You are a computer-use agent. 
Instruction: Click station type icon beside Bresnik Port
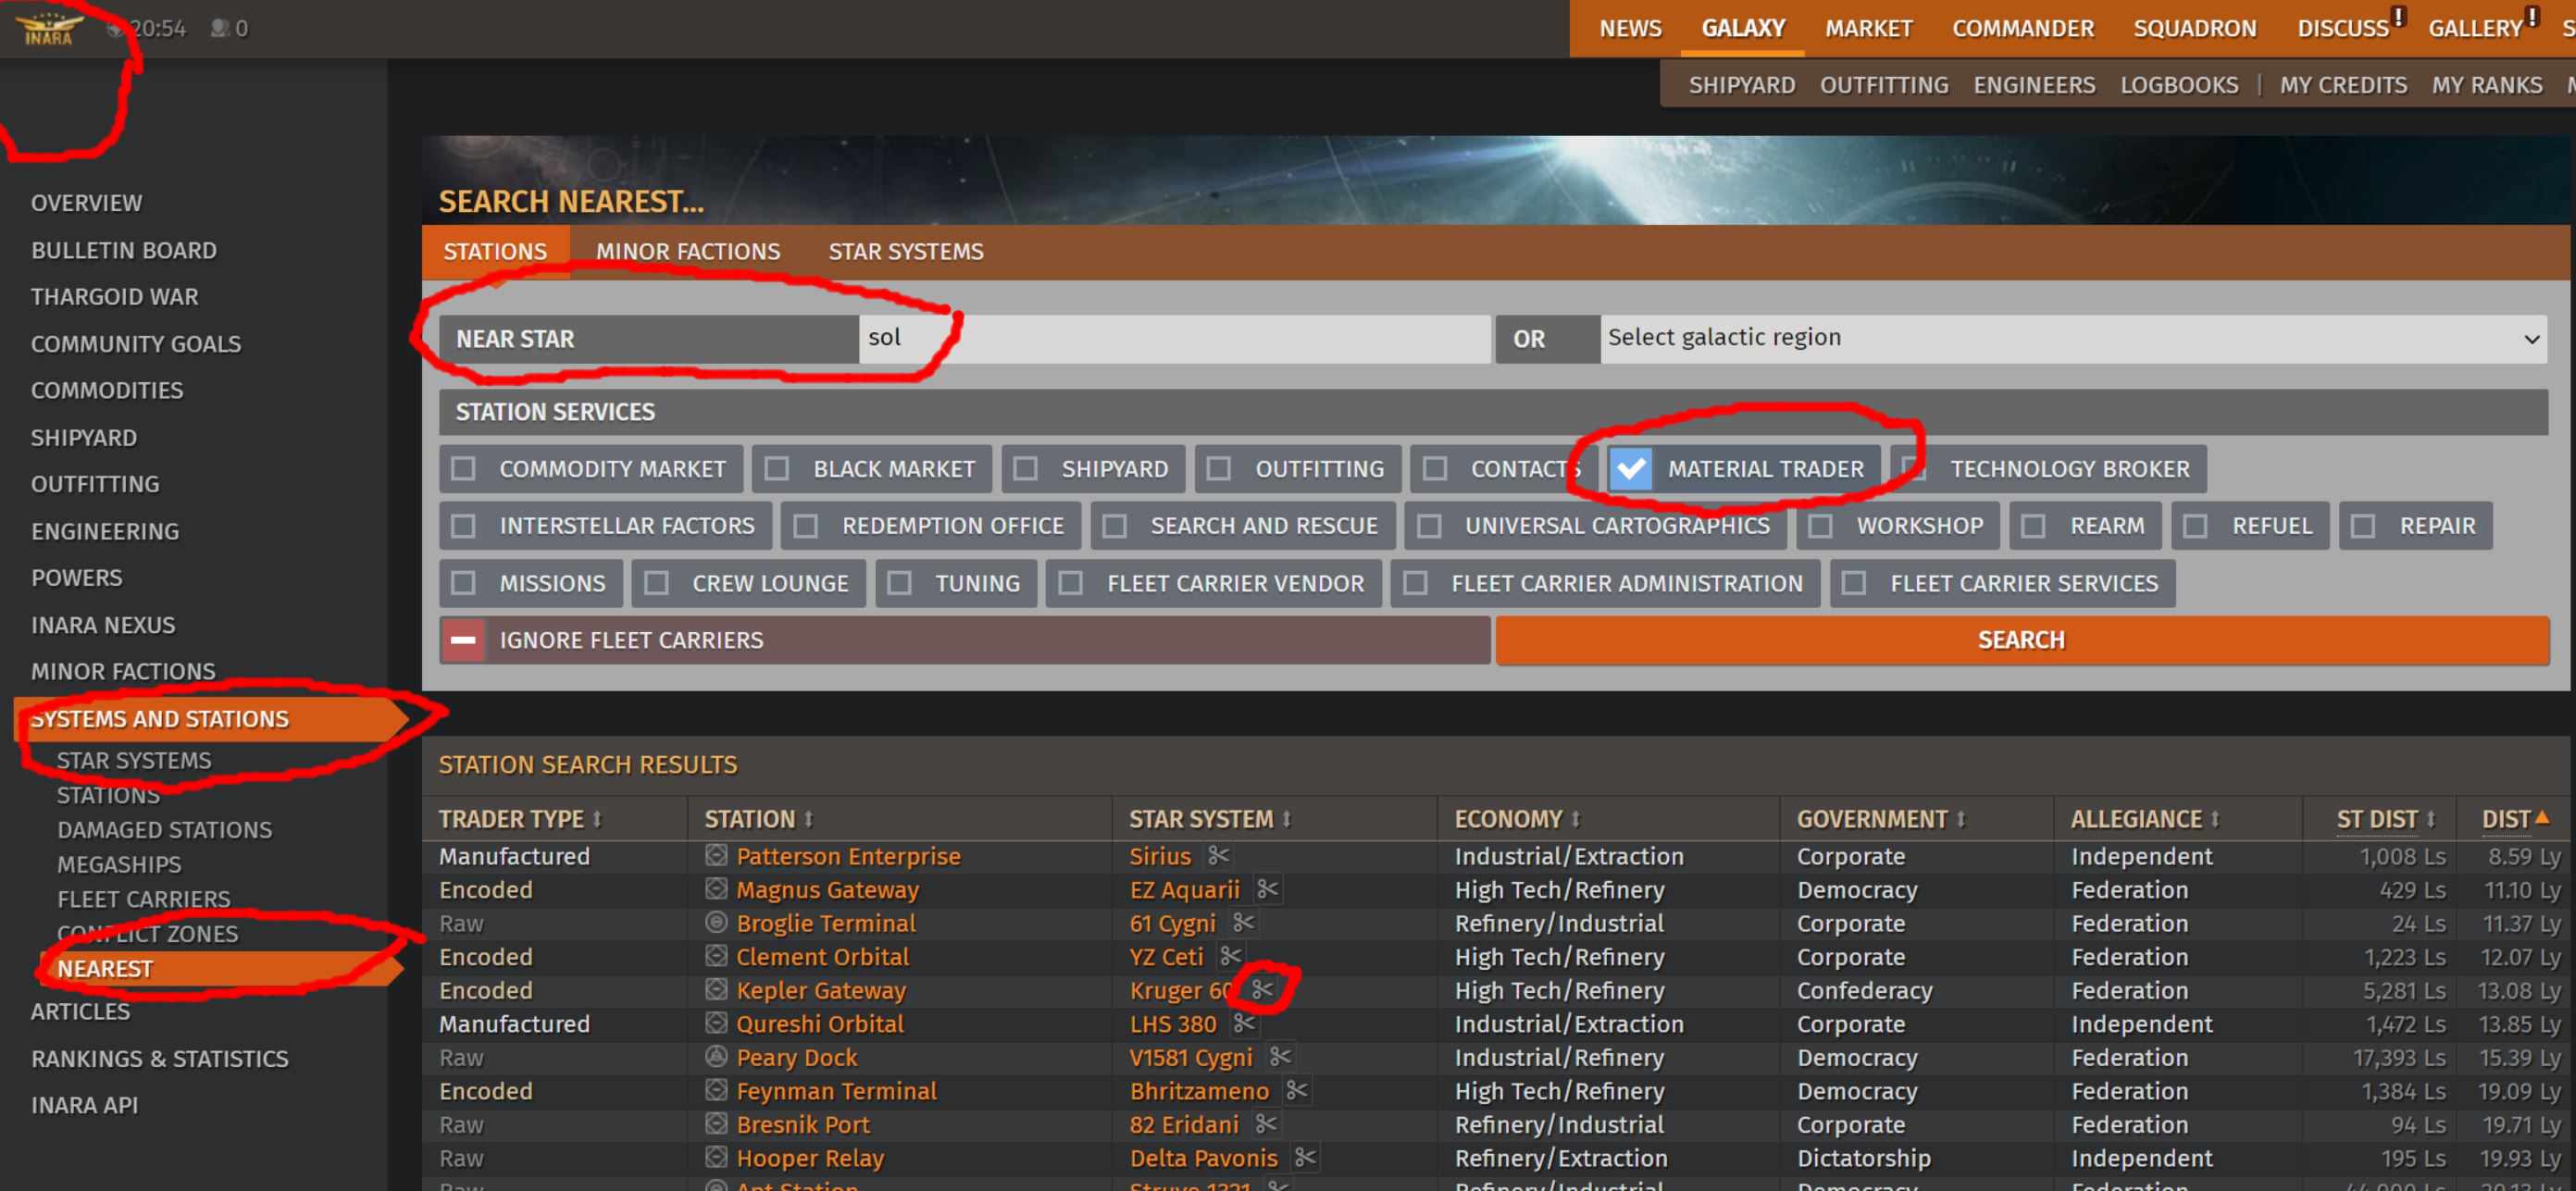pyautogui.click(x=716, y=1123)
